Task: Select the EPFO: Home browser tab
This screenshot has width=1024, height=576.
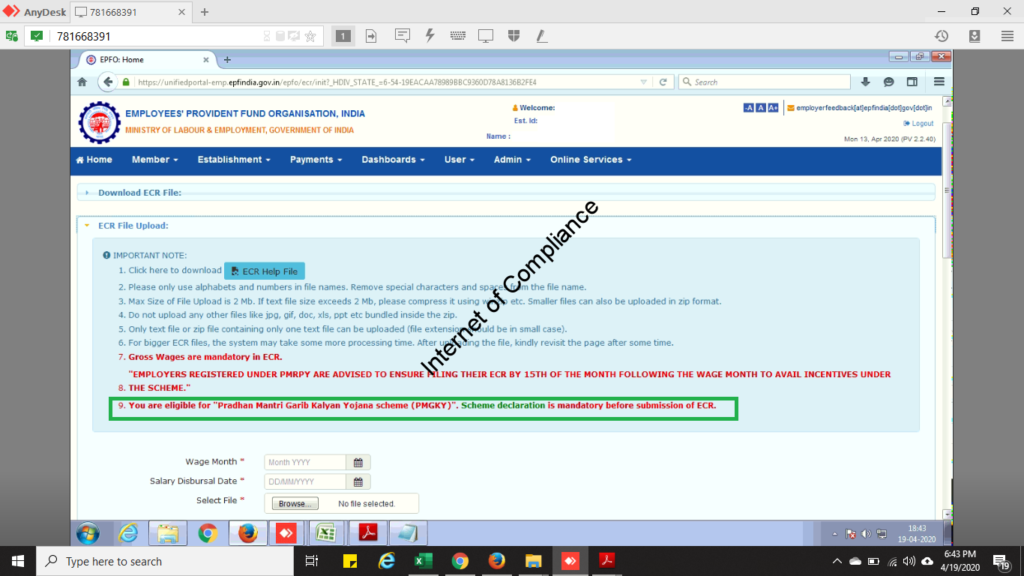Action: [148, 59]
